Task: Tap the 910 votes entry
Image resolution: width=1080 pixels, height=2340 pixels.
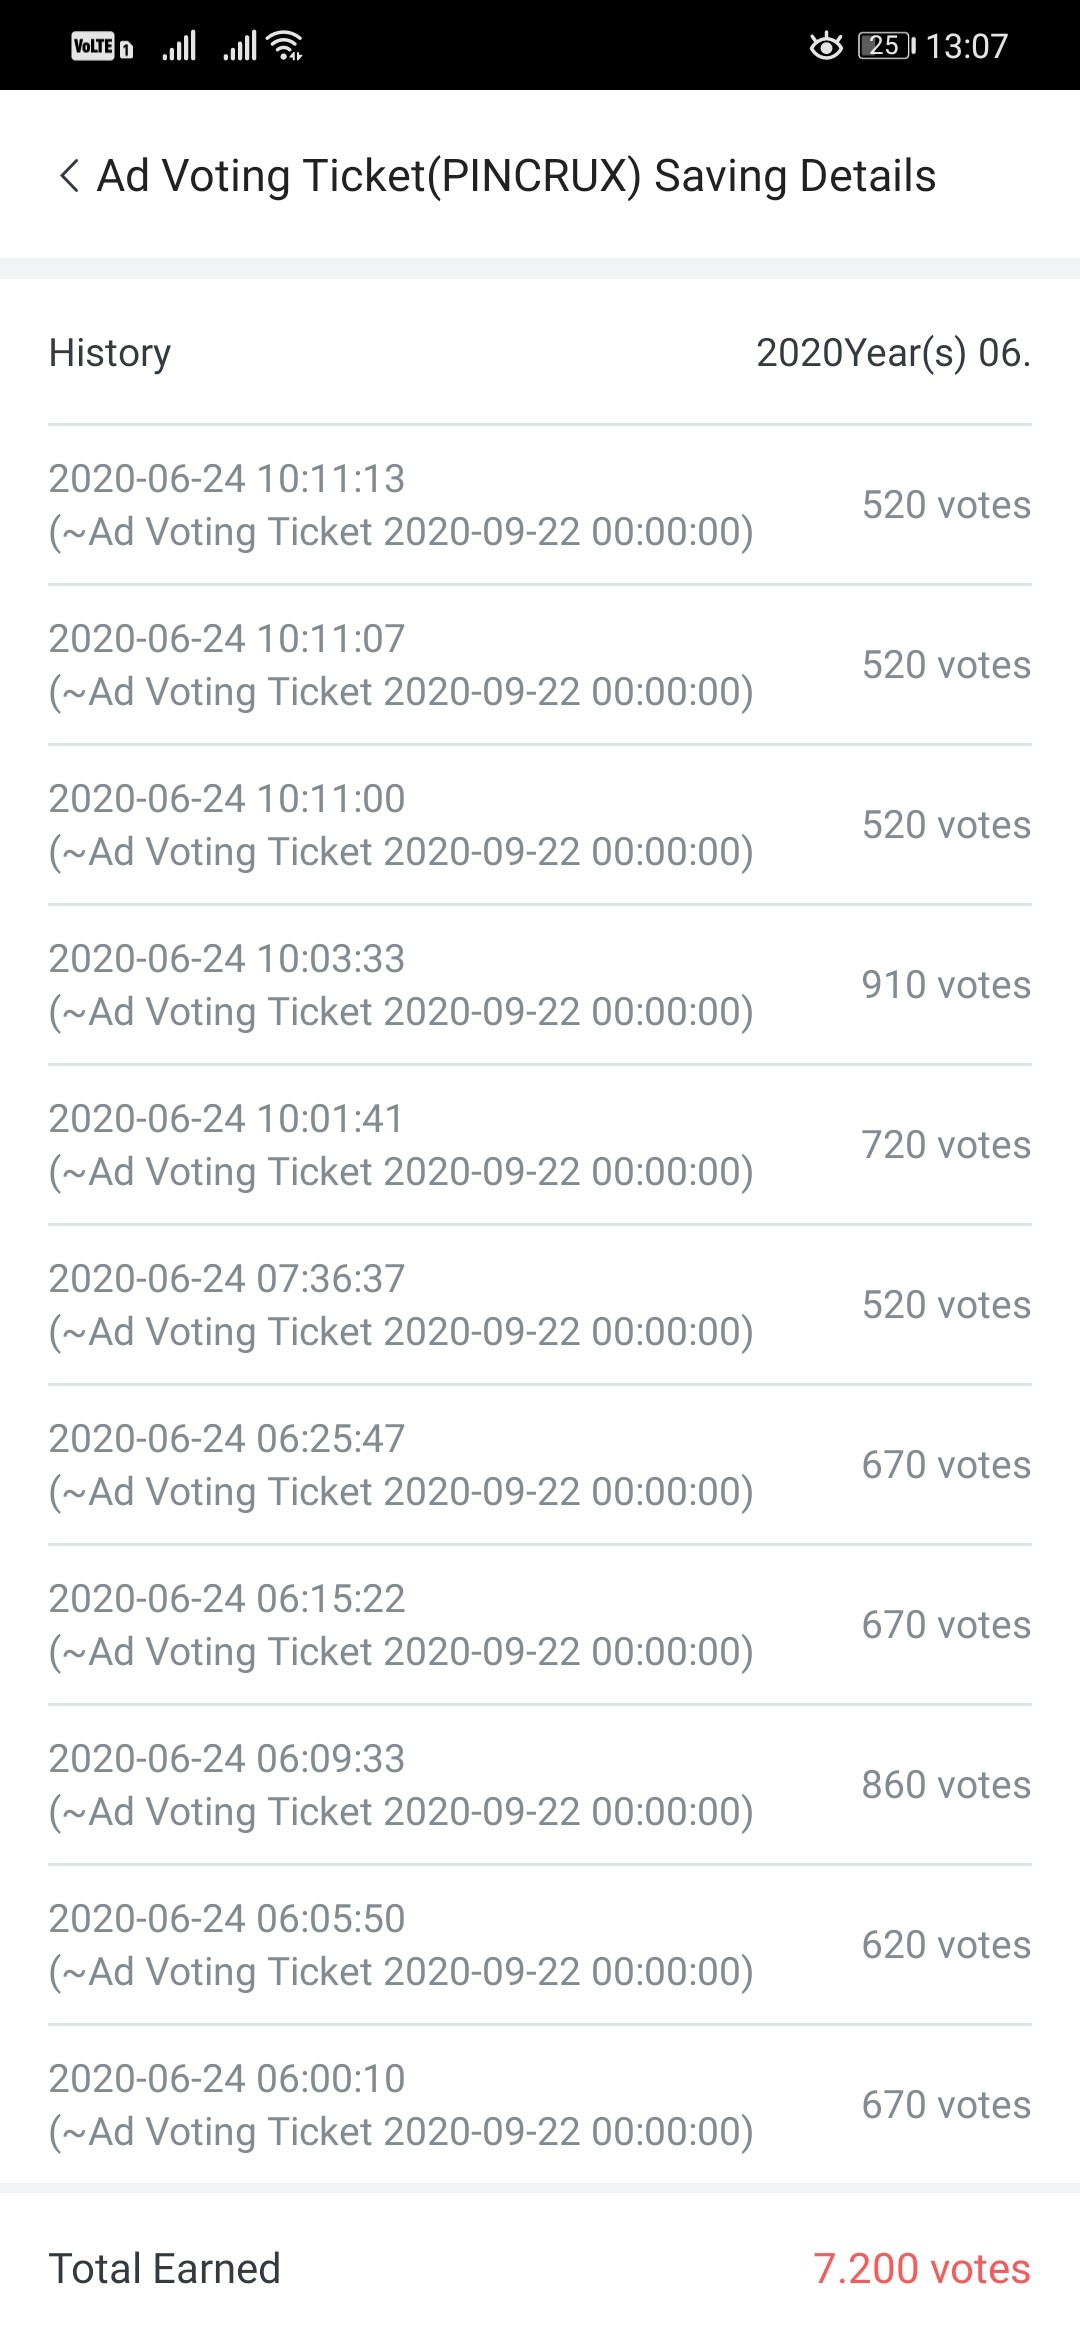Action: (x=945, y=985)
